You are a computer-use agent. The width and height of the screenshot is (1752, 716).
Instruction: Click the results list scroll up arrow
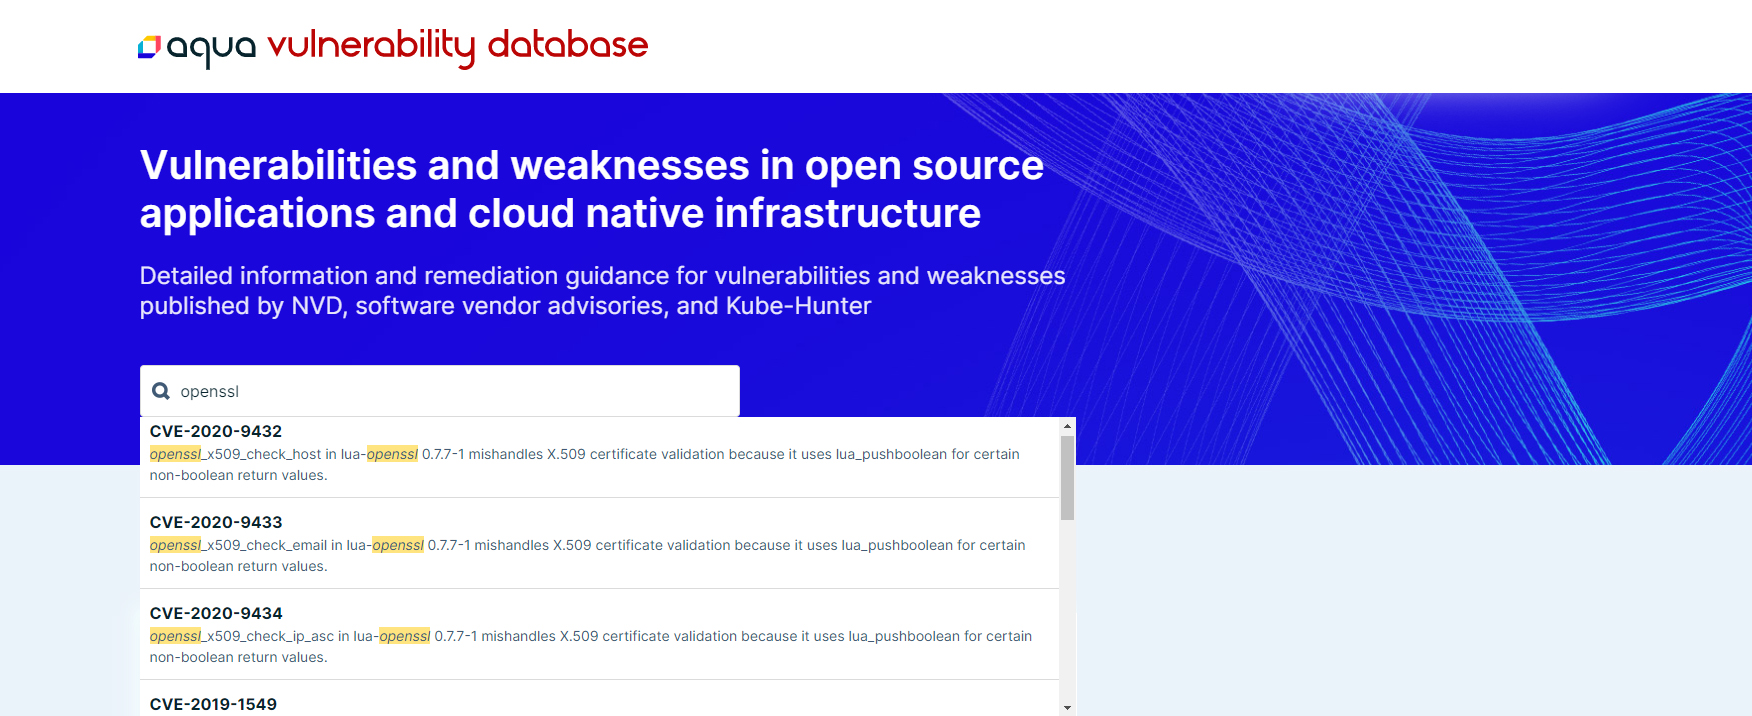coord(1067,426)
